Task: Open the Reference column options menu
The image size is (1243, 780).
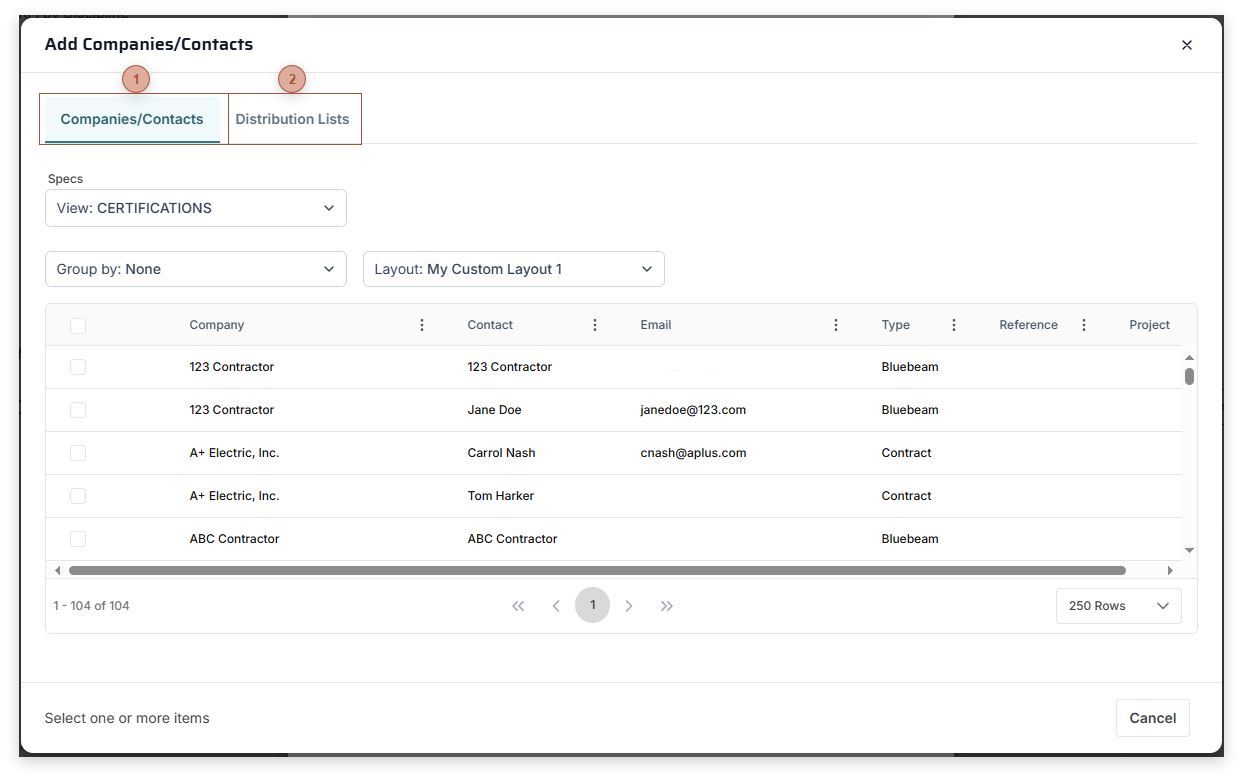Action: click(x=1083, y=324)
